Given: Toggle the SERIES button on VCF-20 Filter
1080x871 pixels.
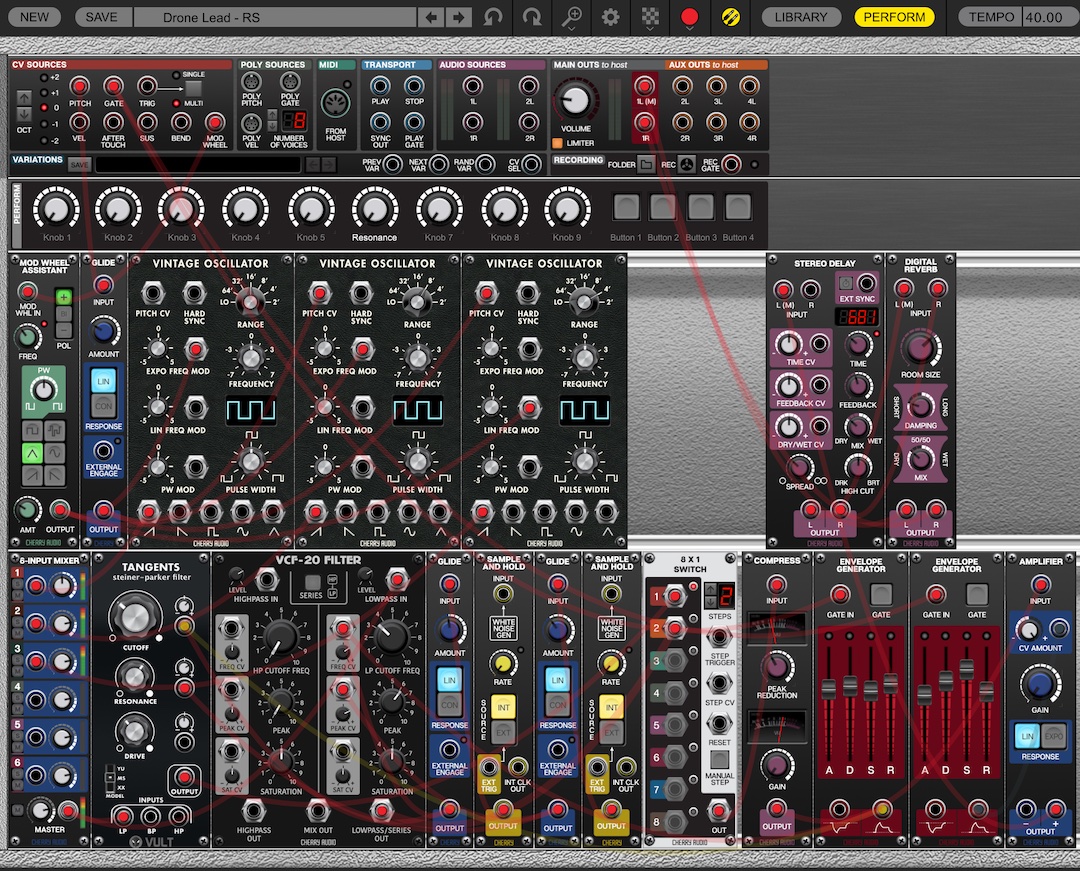Looking at the screenshot, I should pos(313,583).
